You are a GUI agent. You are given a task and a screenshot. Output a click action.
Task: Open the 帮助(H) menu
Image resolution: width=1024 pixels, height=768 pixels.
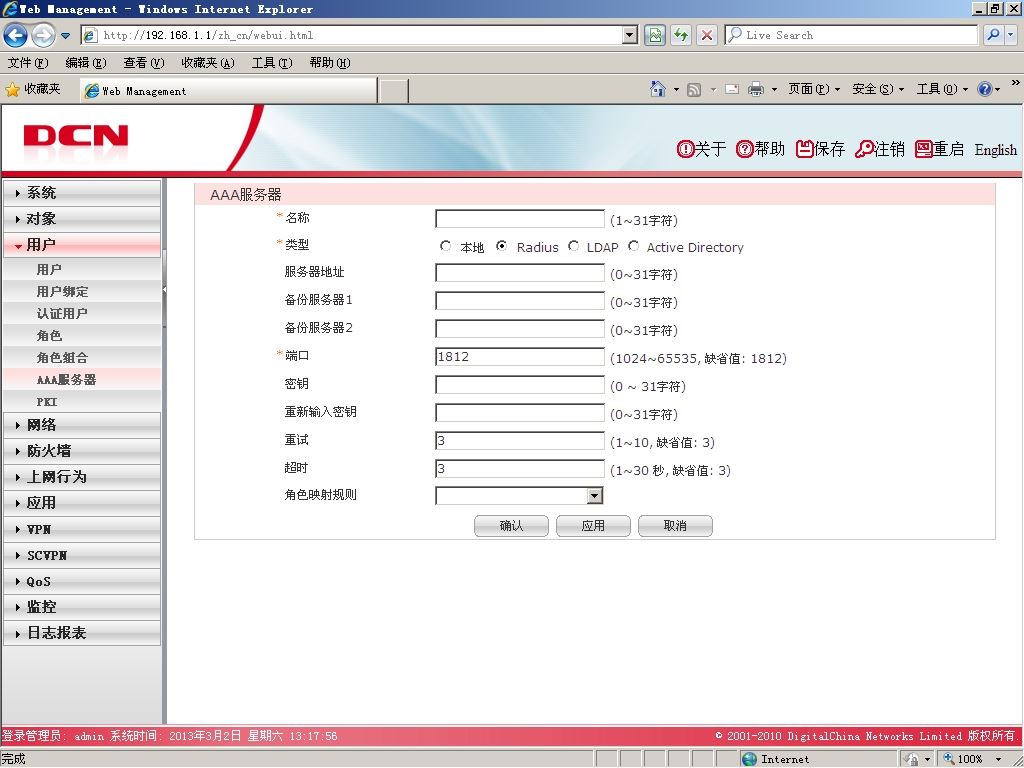330,63
